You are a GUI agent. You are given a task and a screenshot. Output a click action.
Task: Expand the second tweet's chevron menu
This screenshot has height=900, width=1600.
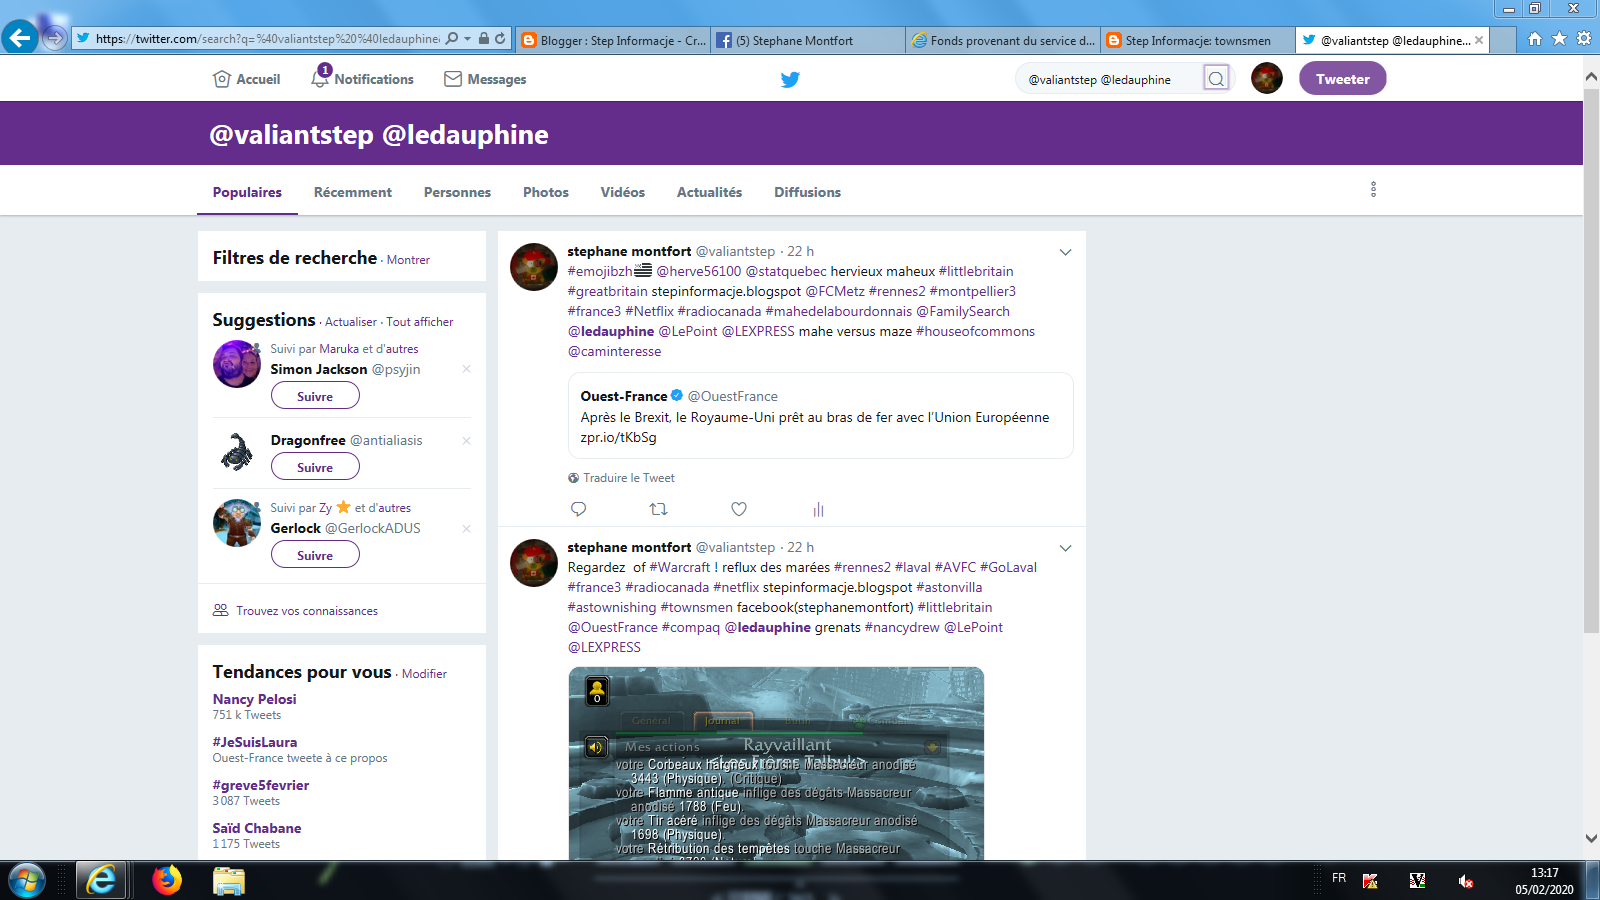coord(1065,548)
